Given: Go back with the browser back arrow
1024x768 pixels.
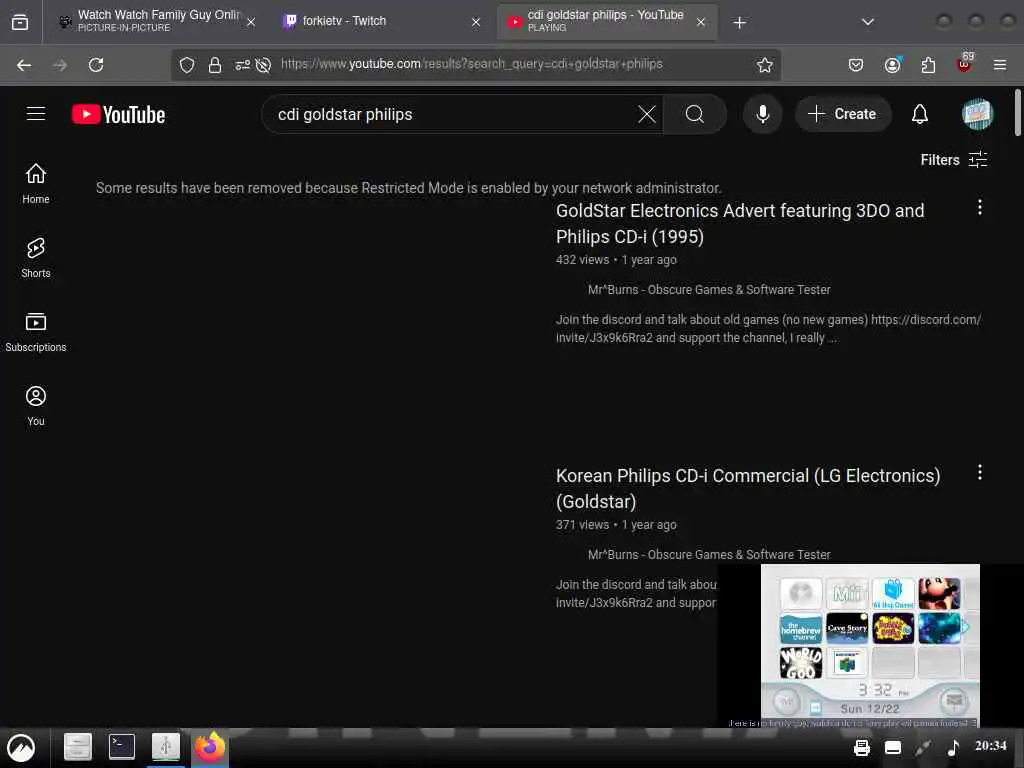Looking at the screenshot, I should pyautogui.click(x=24, y=65).
